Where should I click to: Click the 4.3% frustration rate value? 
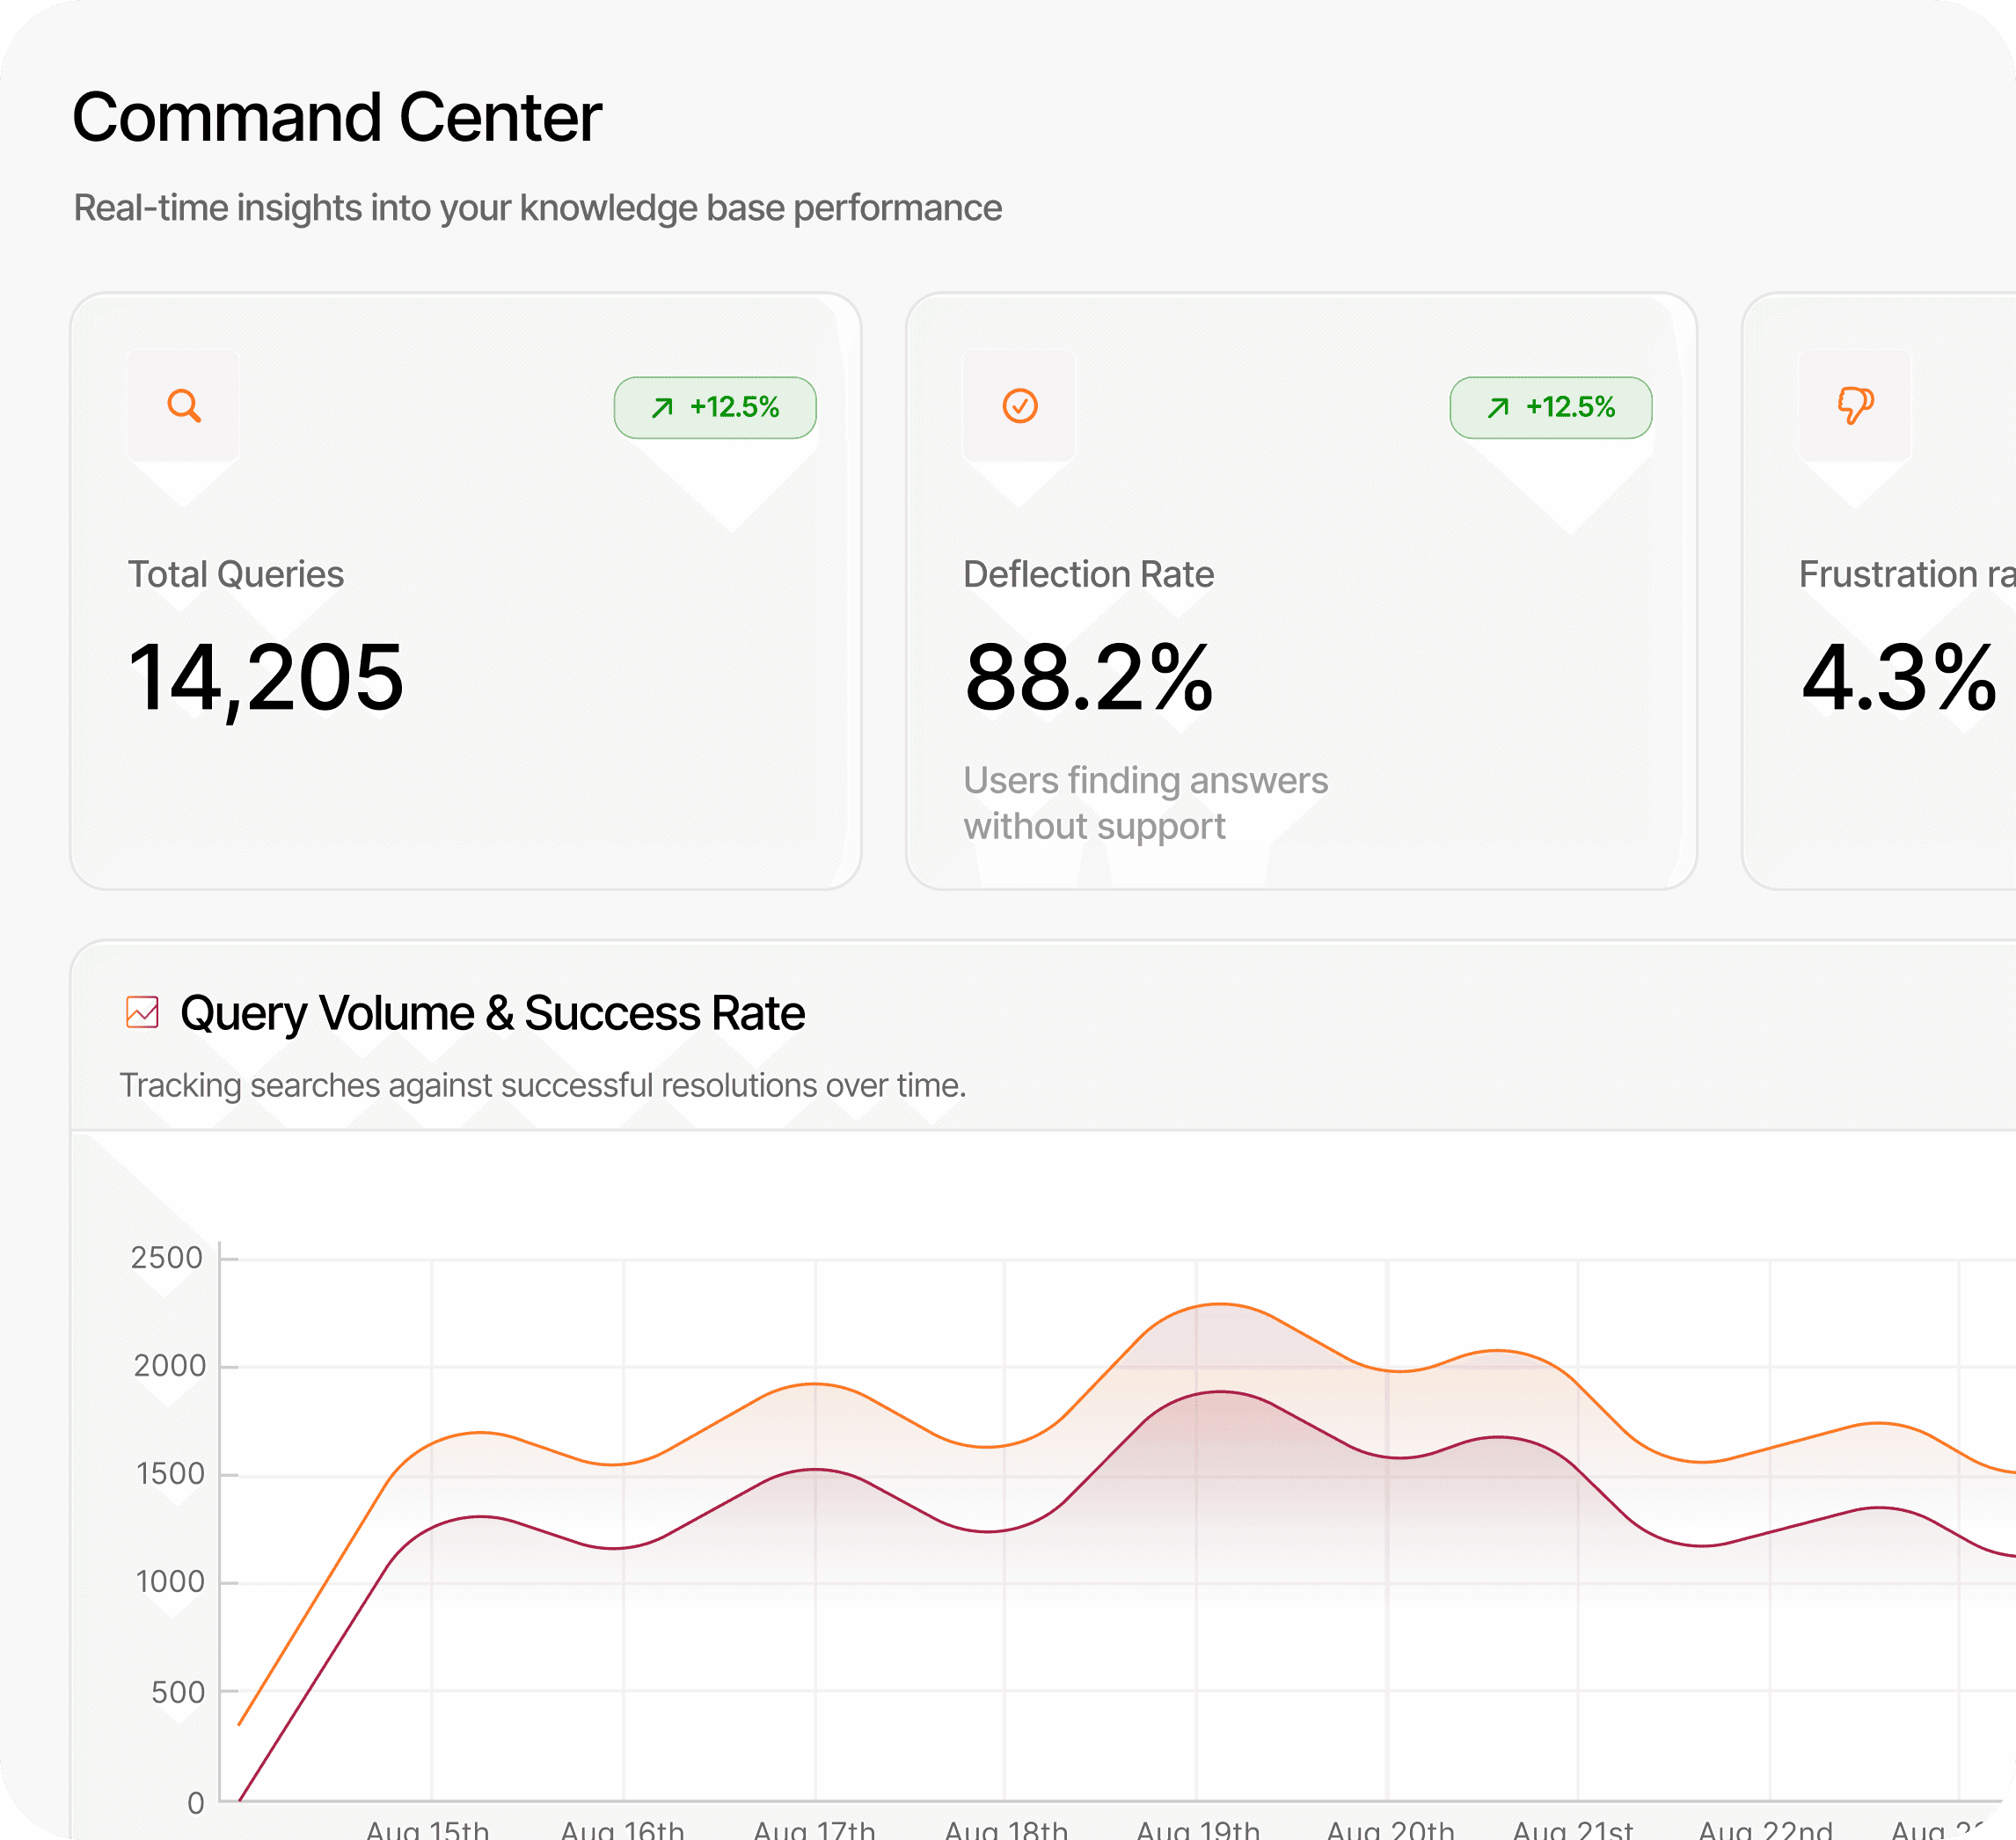(x=1898, y=679)
